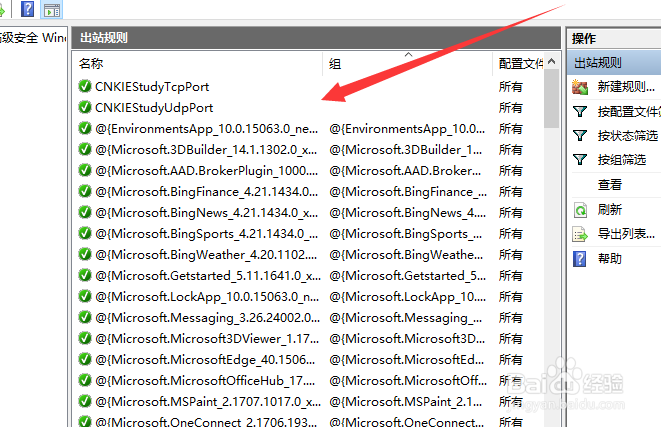The width and height of the screenshot is (661, 427).
Task: Select rule @{Microsoft.Messaging_3.26.24002.0...
Action: [207, 318]
